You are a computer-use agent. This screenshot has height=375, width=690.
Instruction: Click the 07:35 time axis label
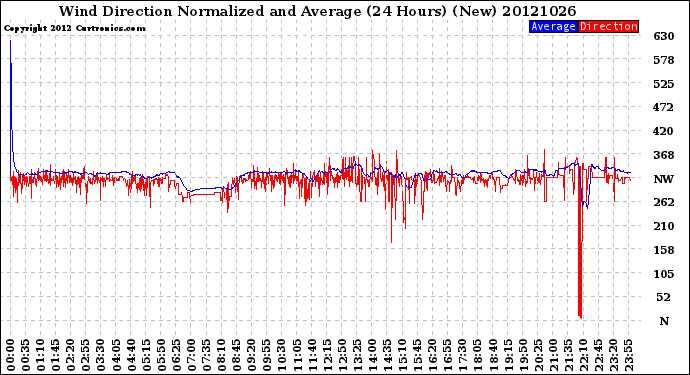(x=206, y=355)
